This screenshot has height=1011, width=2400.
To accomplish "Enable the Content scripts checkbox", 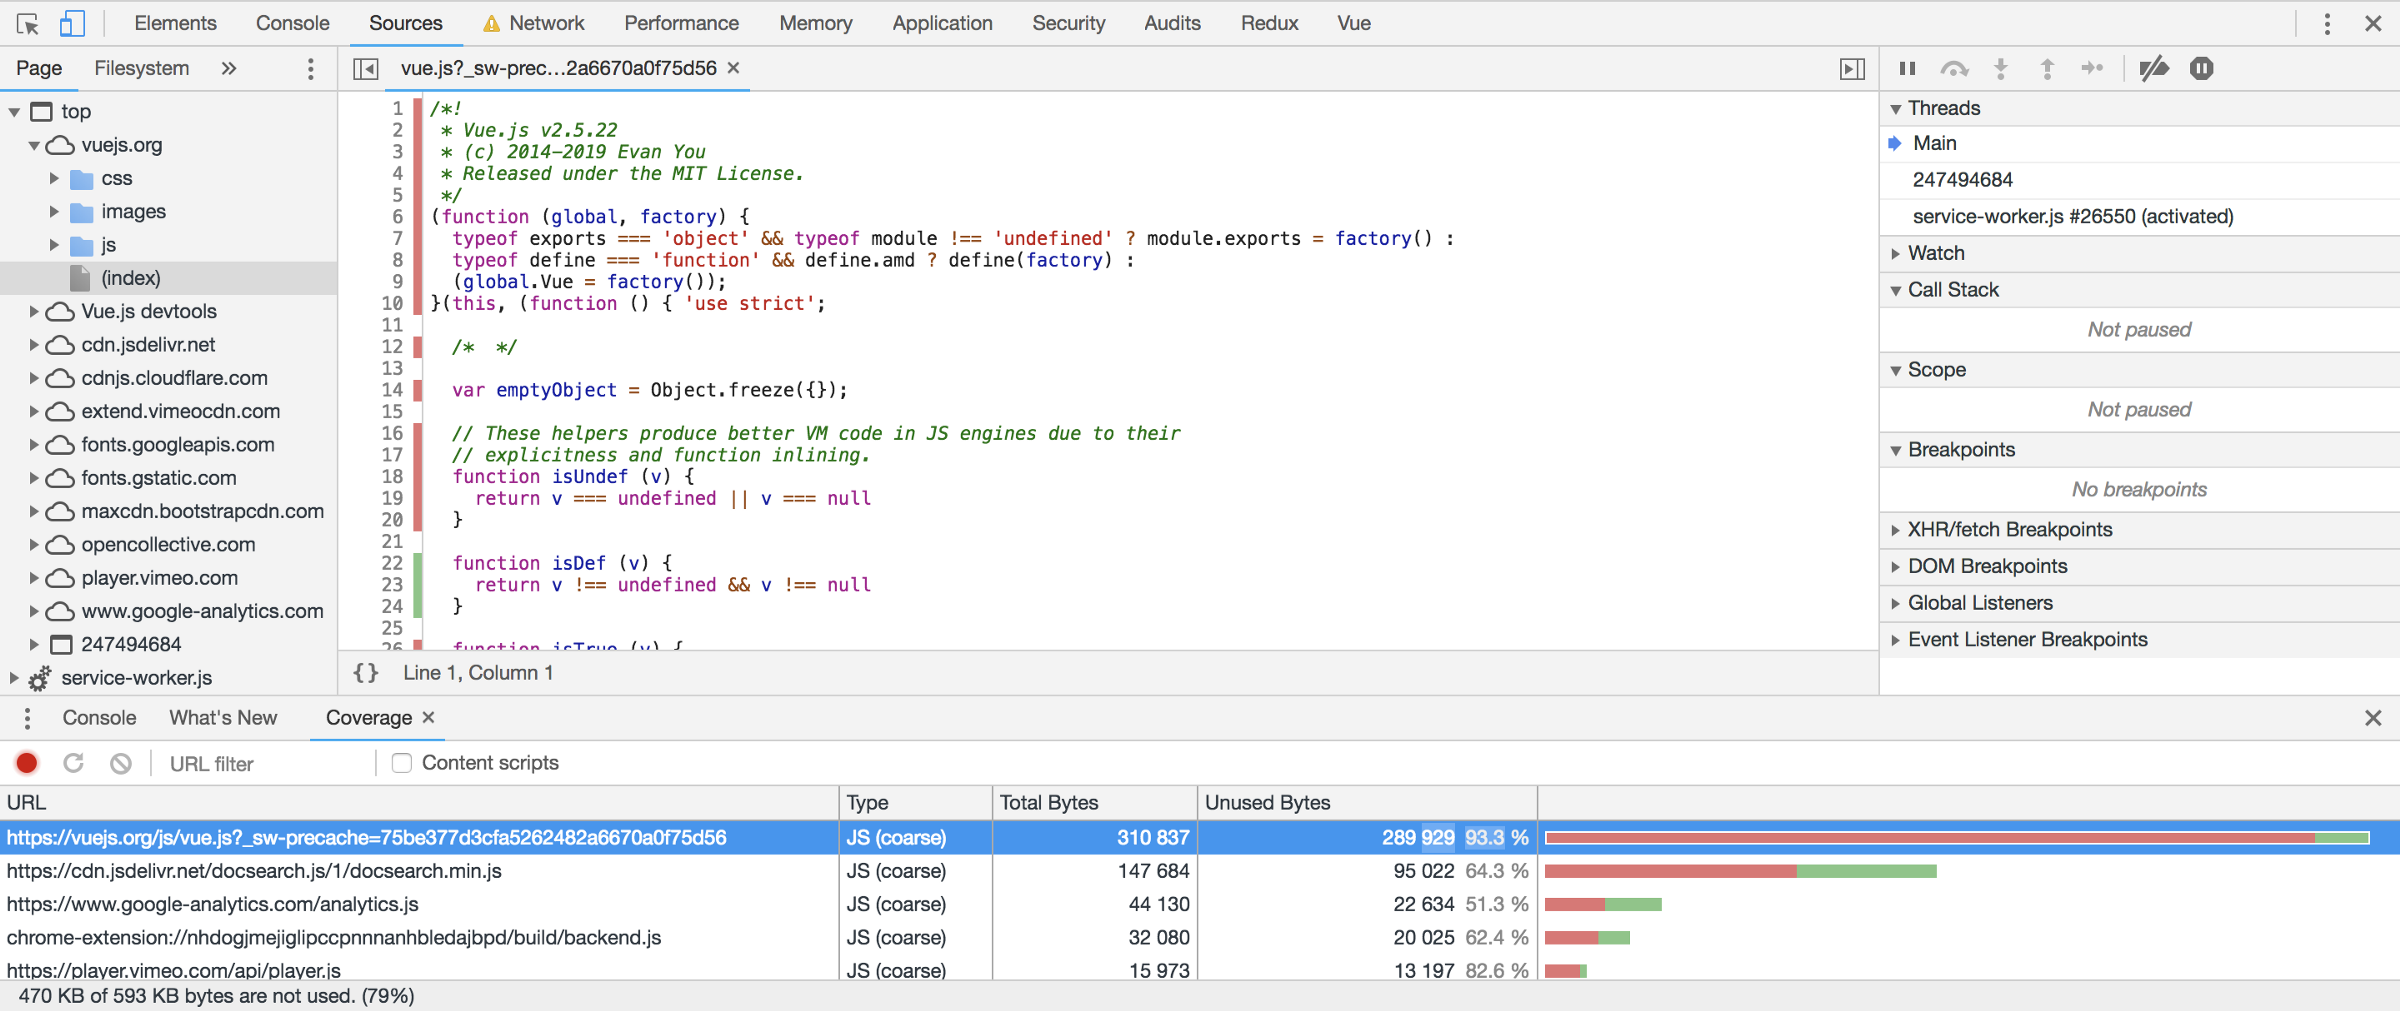I will (x=402, y=763).
